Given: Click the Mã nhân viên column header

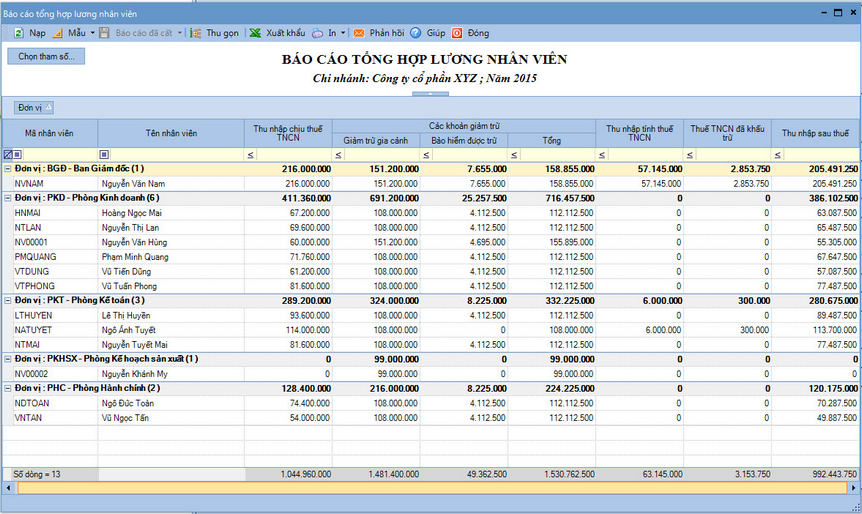Looking at the screenshot, I should tap(49, 133).
